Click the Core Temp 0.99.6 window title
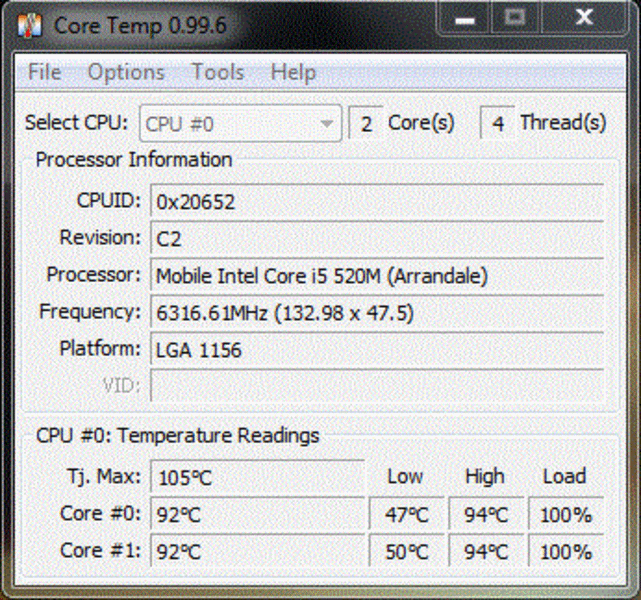Image resolution: width=641 pixels, height=600 pixels. [140, 26]
